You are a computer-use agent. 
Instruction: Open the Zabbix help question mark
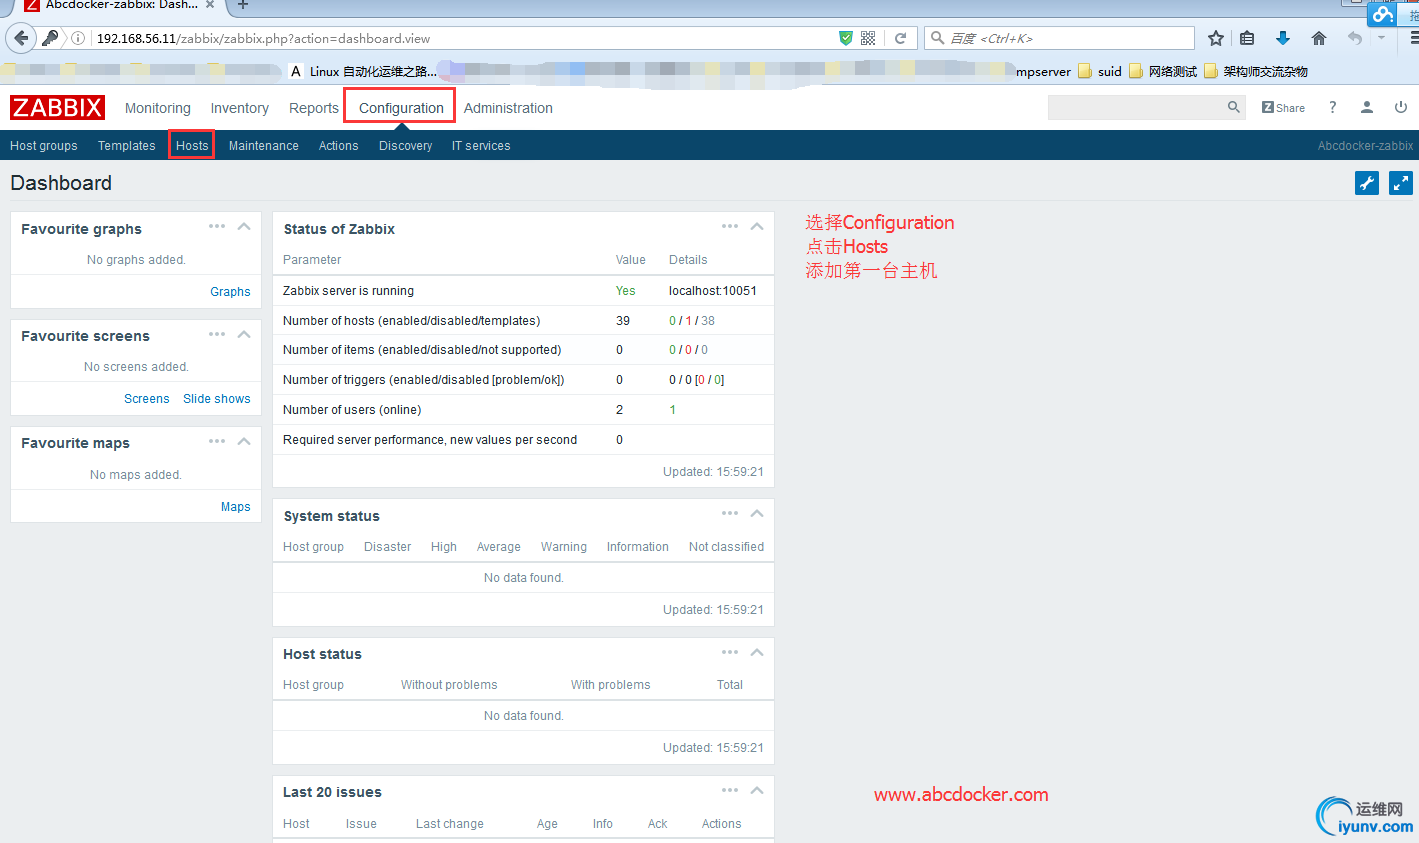pyautogui.click(x=1332, y=107)
